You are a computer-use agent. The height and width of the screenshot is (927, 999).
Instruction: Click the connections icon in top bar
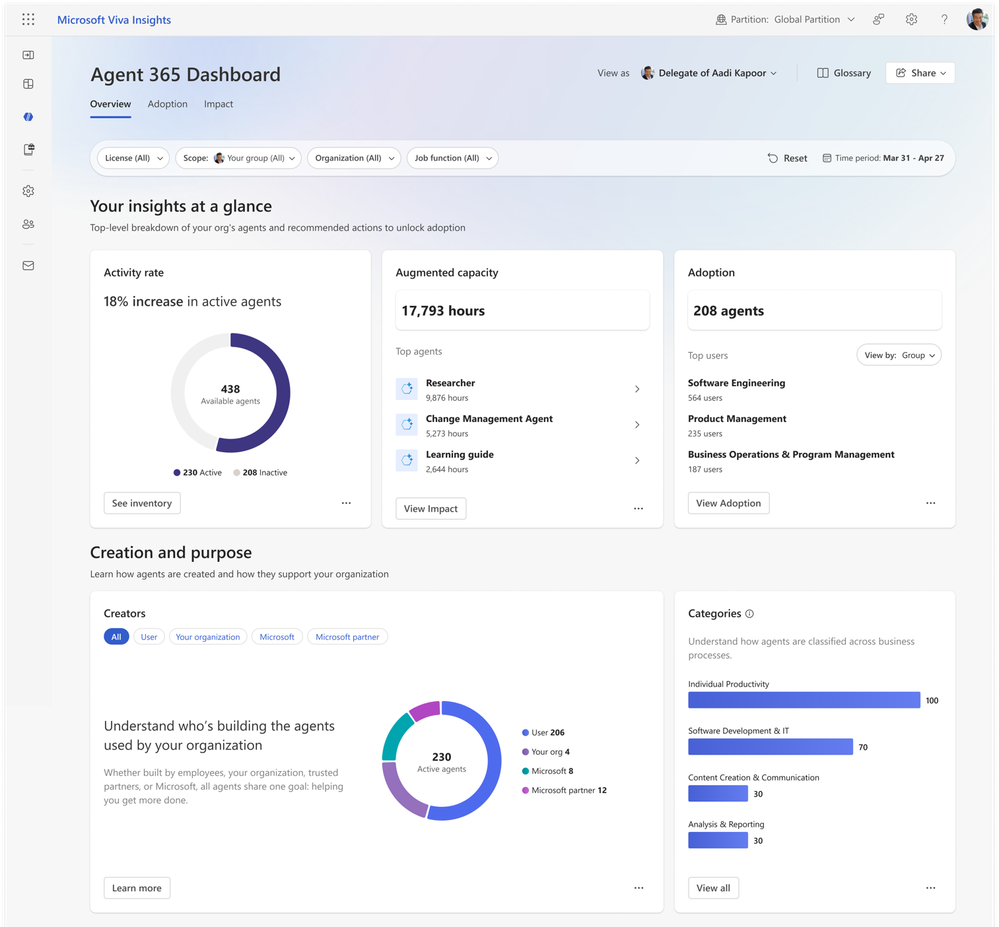tap(879, 20)
